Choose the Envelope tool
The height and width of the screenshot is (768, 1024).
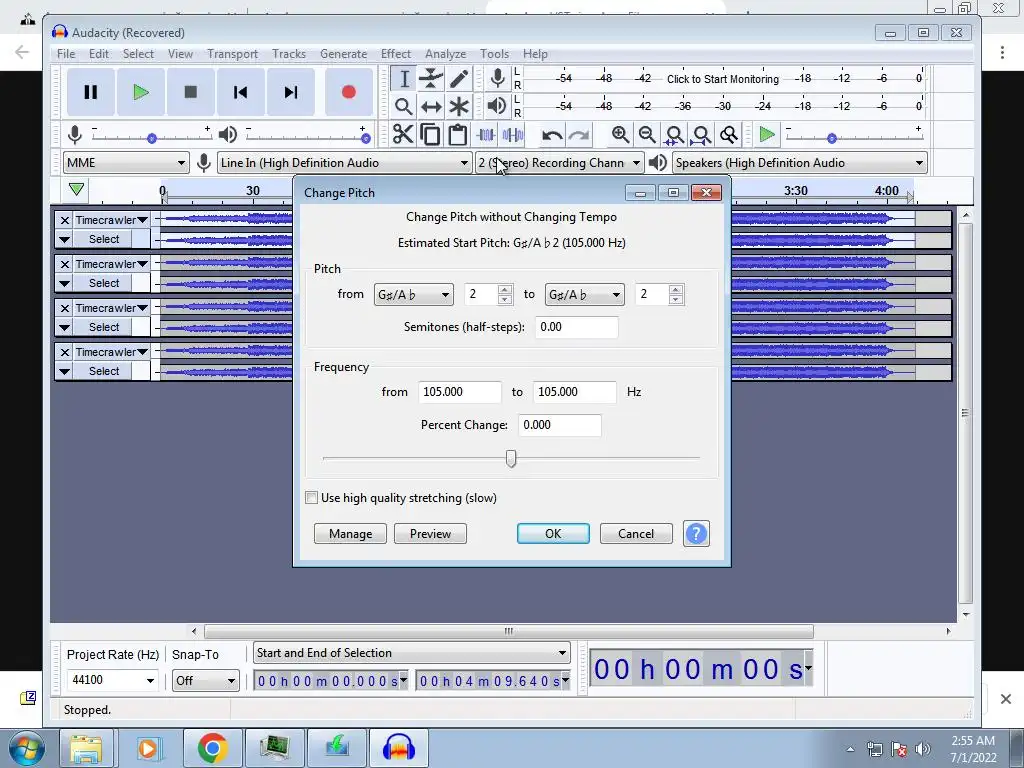click(431, 79)
